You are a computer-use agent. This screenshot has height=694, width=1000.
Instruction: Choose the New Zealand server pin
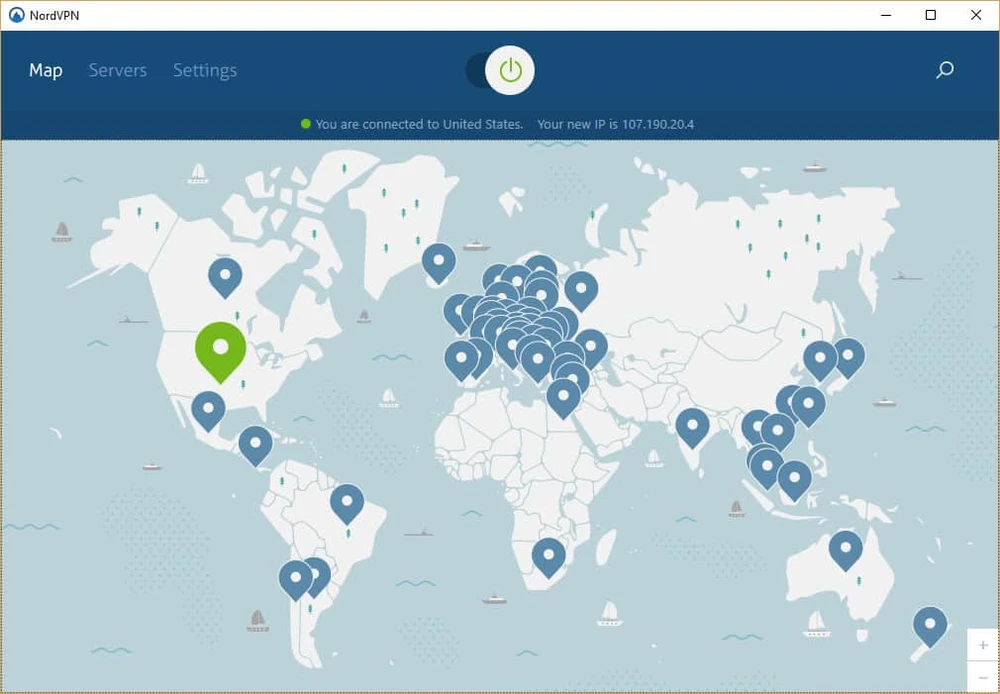(930, 624)
